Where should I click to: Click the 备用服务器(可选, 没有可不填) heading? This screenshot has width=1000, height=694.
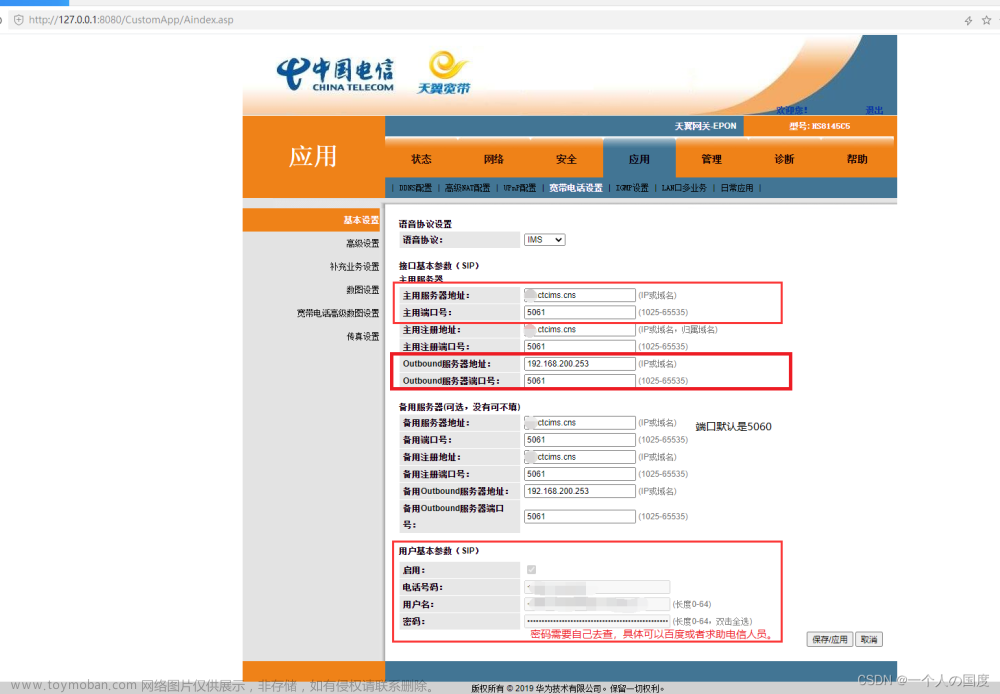pyautogui.click(x=459, y=407)
